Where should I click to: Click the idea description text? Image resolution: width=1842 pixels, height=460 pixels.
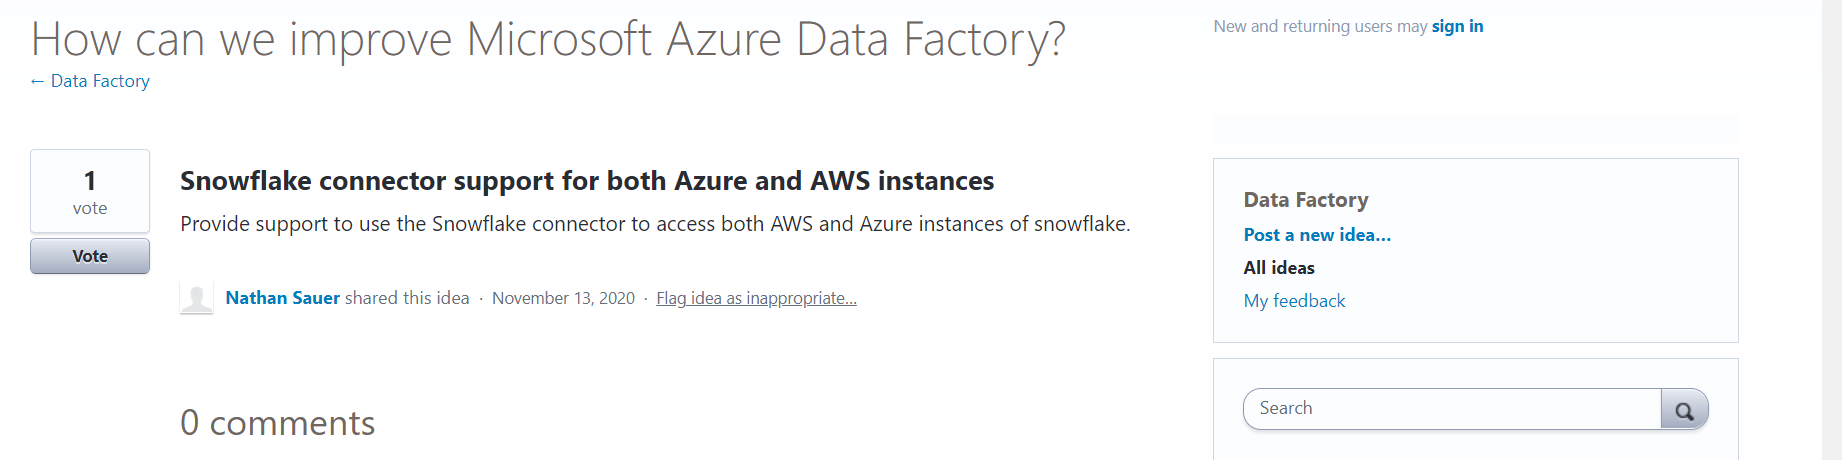pos(655,224)
